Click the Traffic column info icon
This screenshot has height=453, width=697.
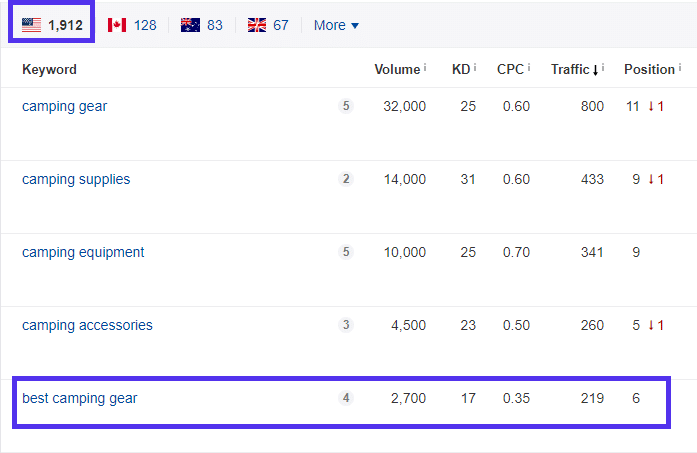point(603,68)
